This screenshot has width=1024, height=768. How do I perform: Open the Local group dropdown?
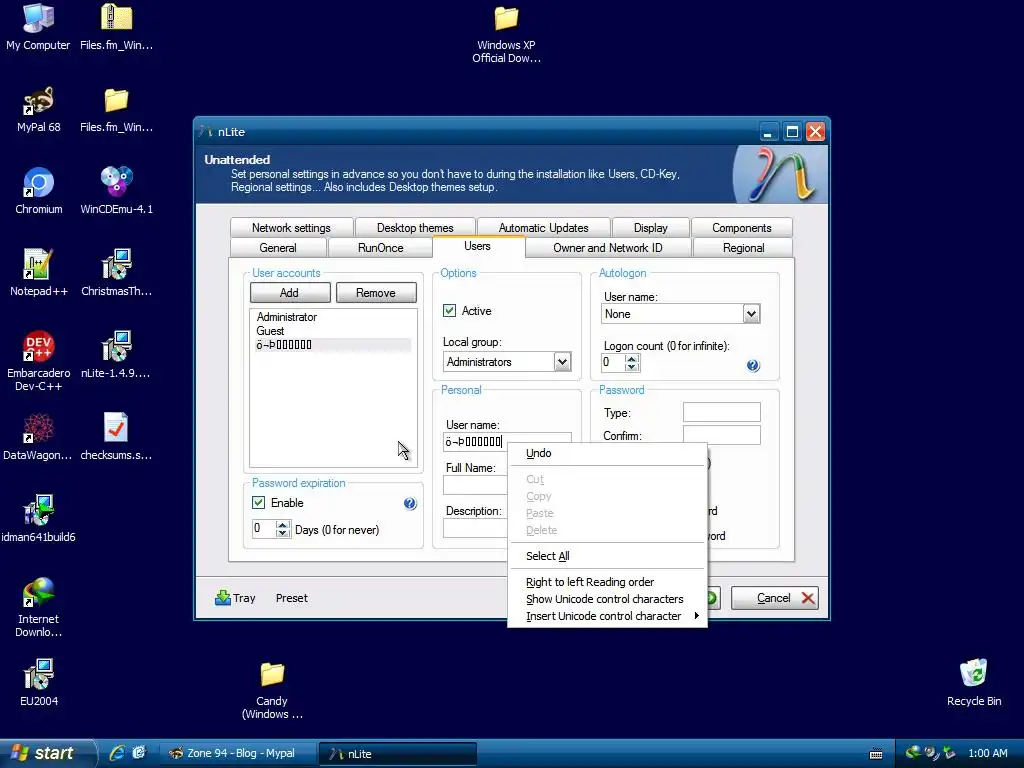(x=562, y=362)
